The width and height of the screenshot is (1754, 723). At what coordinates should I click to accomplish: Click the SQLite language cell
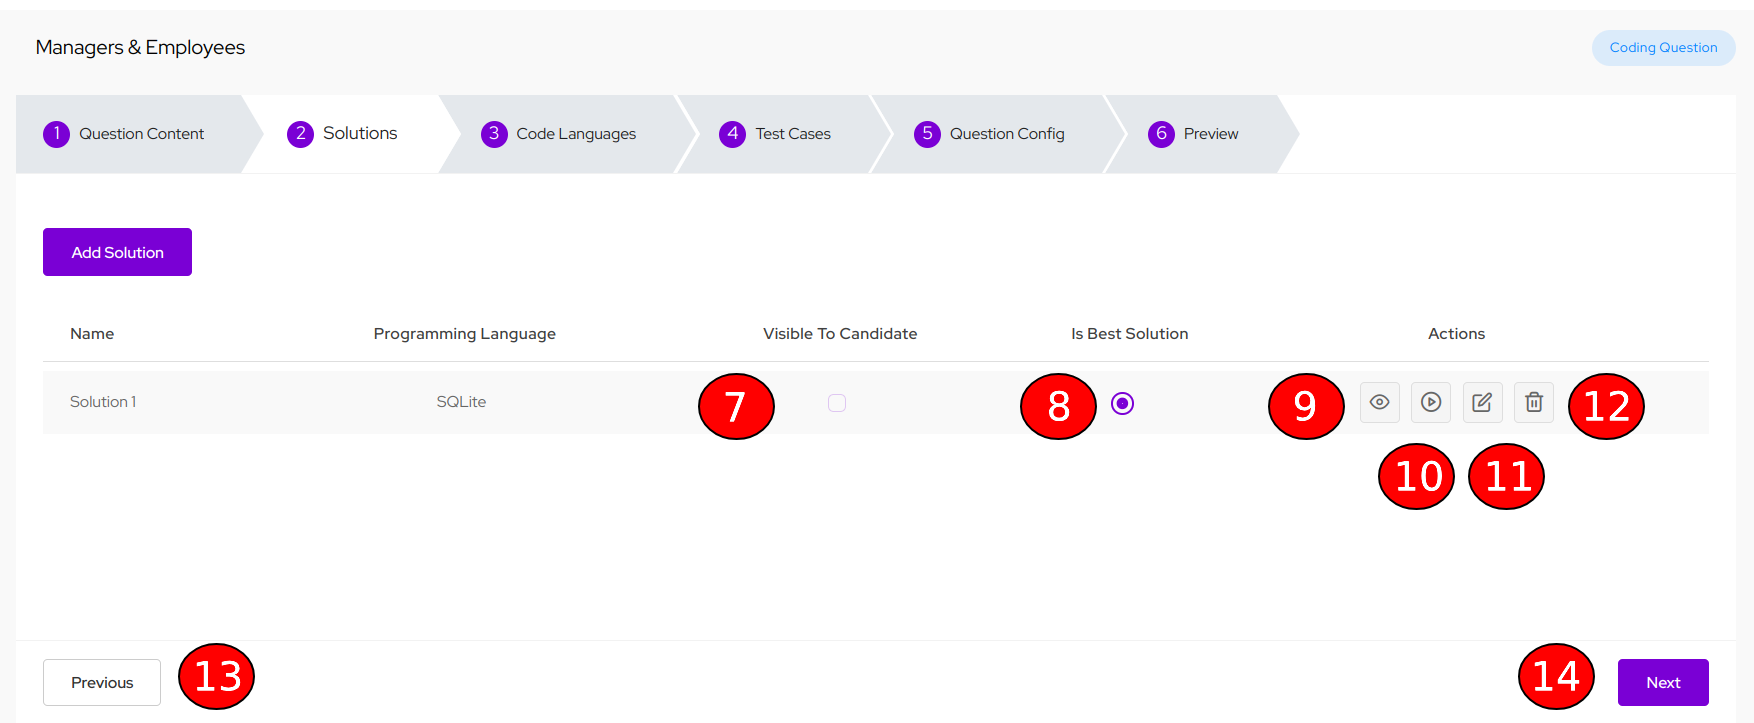pyautogui.click(x=461, y=402)
